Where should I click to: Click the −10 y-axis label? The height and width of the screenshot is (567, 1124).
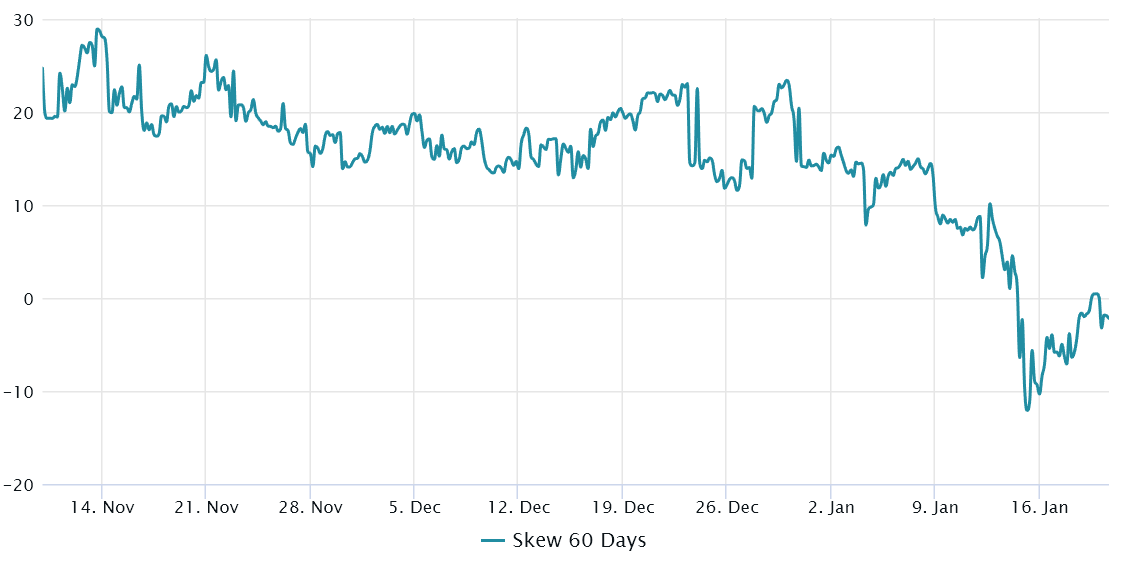[19, 392]
